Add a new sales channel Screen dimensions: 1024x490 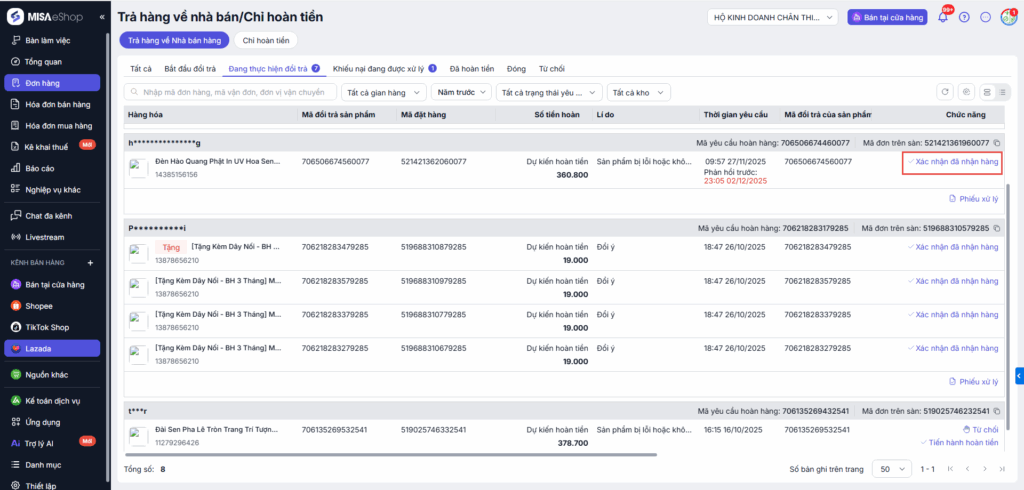coord(89,262)
